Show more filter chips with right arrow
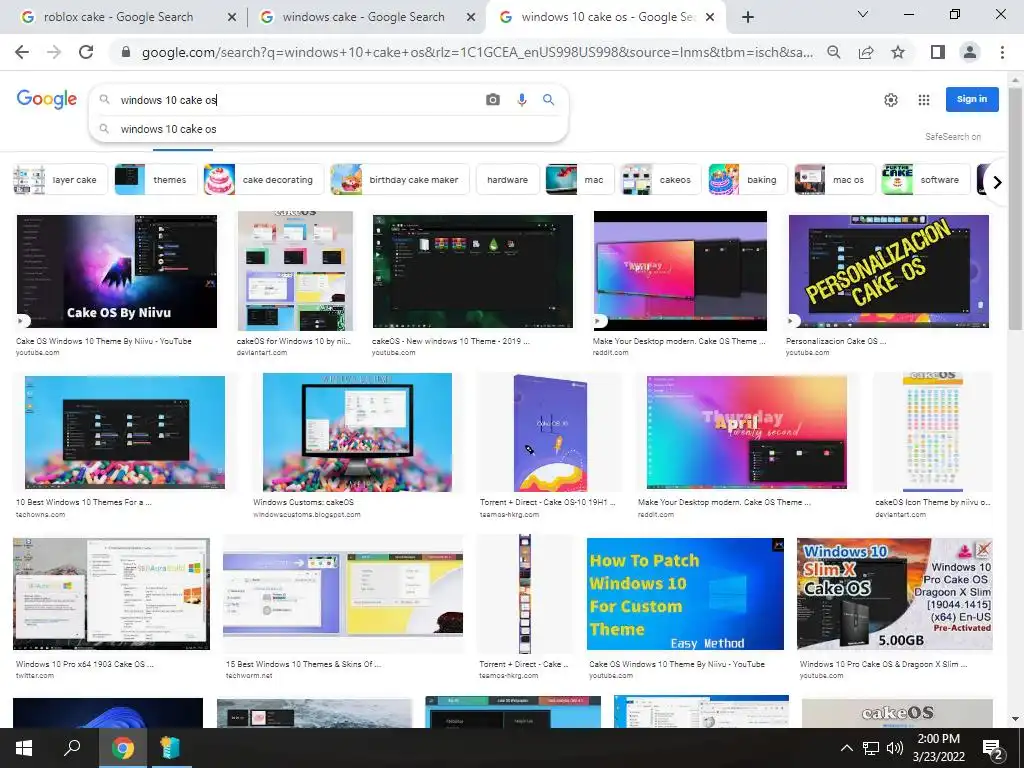This screenshot has width=1024, height=768. [997, 182]
